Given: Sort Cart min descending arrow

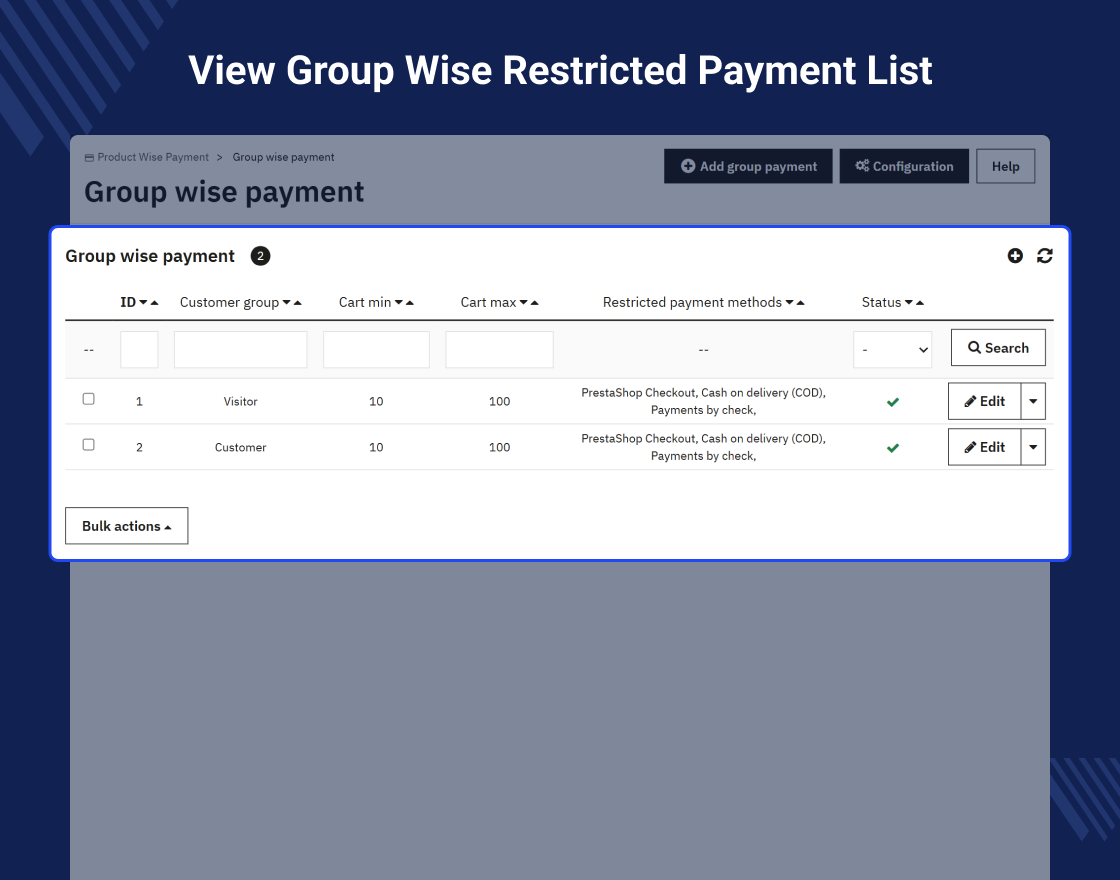Looking at the screenshot, I should (x=399, y=303).
